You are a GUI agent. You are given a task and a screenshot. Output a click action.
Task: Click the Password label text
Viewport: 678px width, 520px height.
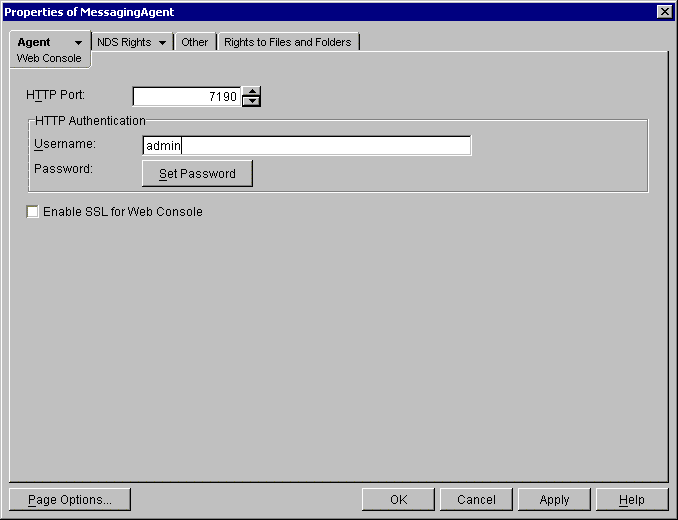(64, 169)
